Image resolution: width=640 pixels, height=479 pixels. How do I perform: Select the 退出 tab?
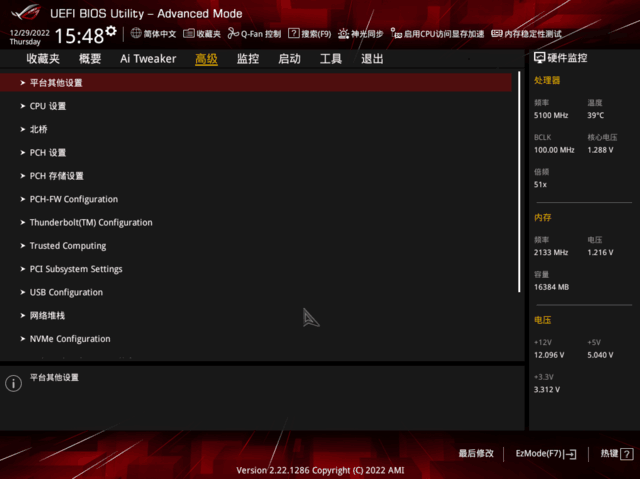coord(372,59)
